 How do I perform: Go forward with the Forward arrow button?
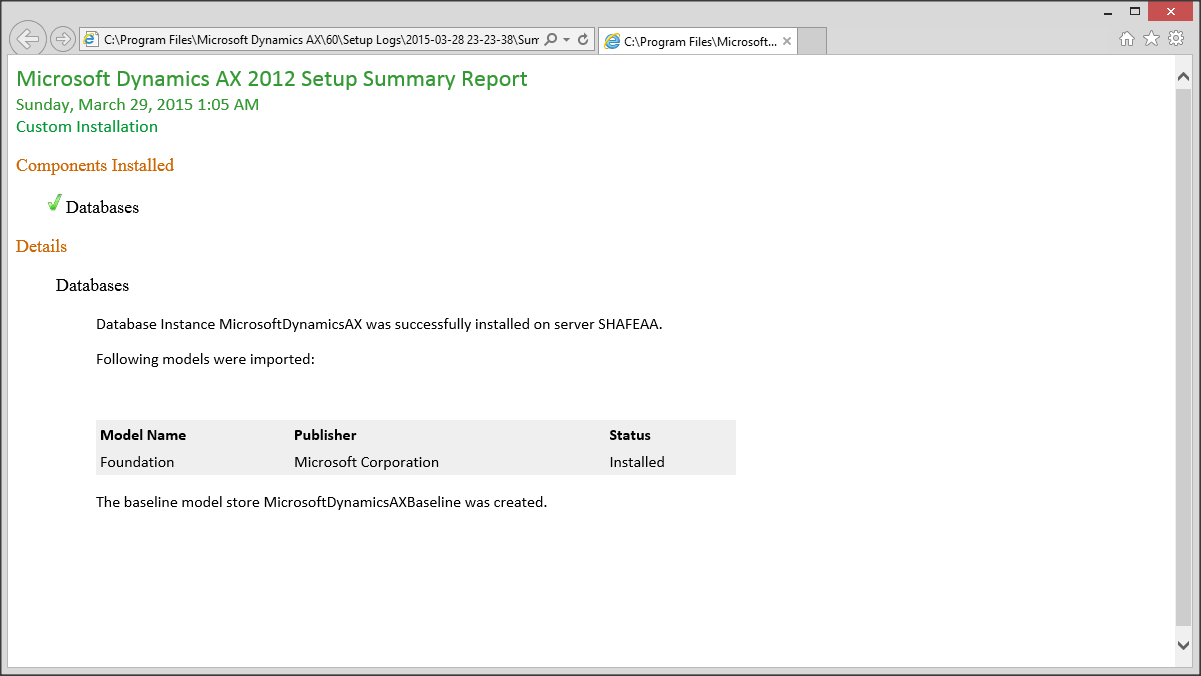click(63, 39)
